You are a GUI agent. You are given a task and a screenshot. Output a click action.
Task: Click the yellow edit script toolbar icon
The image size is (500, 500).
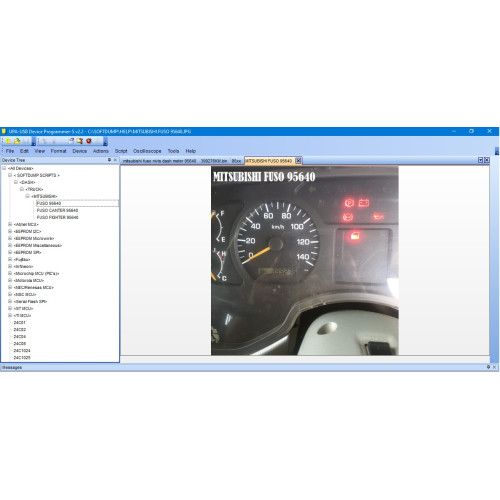pyautogui.click(x=80, y=141)
